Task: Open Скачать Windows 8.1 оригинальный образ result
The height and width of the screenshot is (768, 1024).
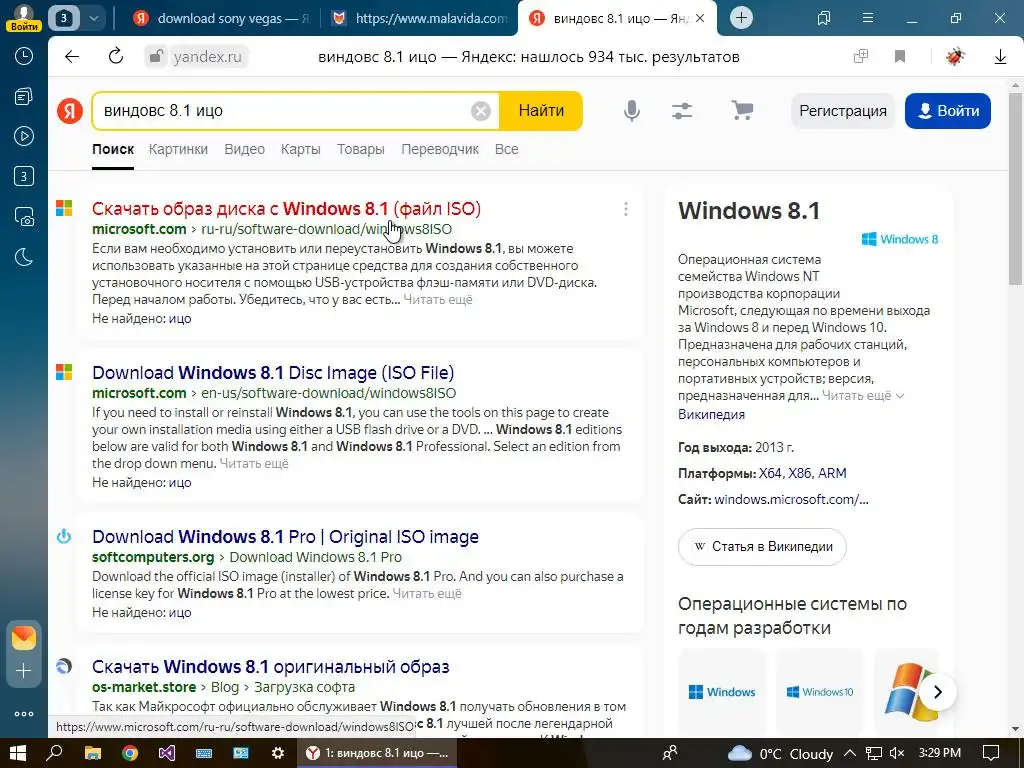Action: pyautogui.click(x=270, y=667)
